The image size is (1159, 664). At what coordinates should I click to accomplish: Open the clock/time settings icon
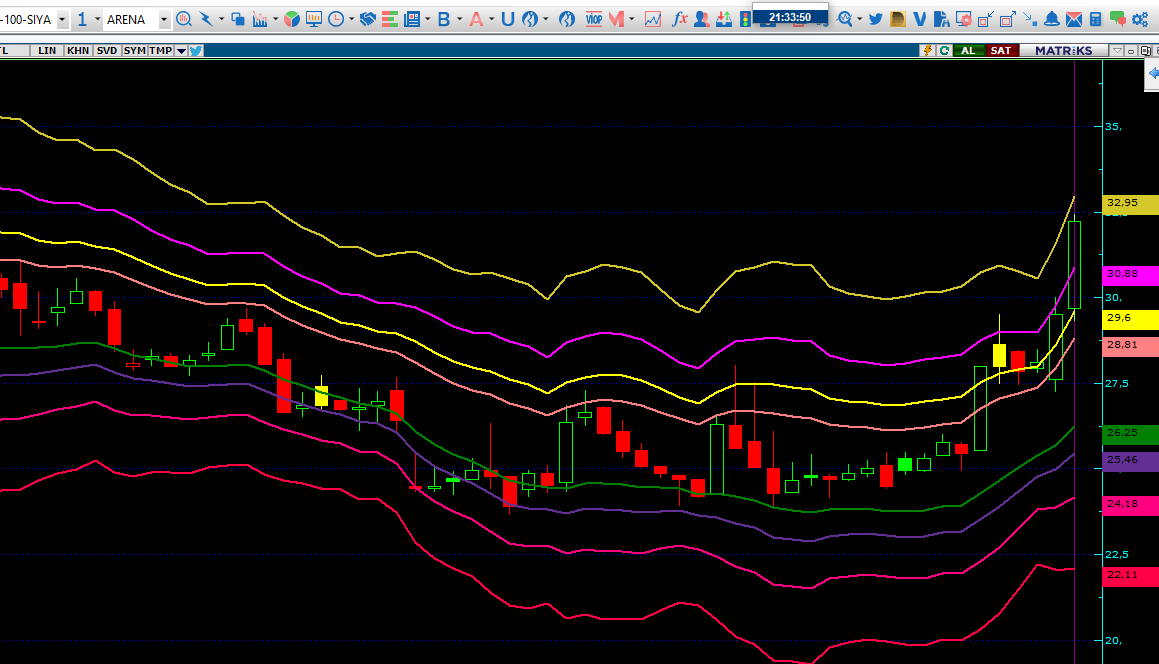pos(336,18)
